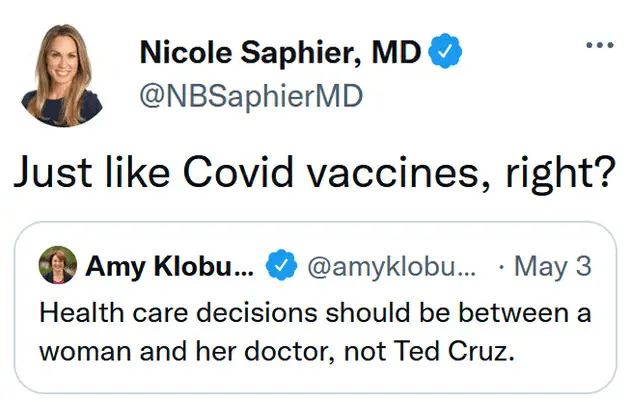The width and height of the screenshot is (630, 402).
Task: Click the "MD" suffix in Nicole Saphier's name
Action: click(x=397, y=52)
